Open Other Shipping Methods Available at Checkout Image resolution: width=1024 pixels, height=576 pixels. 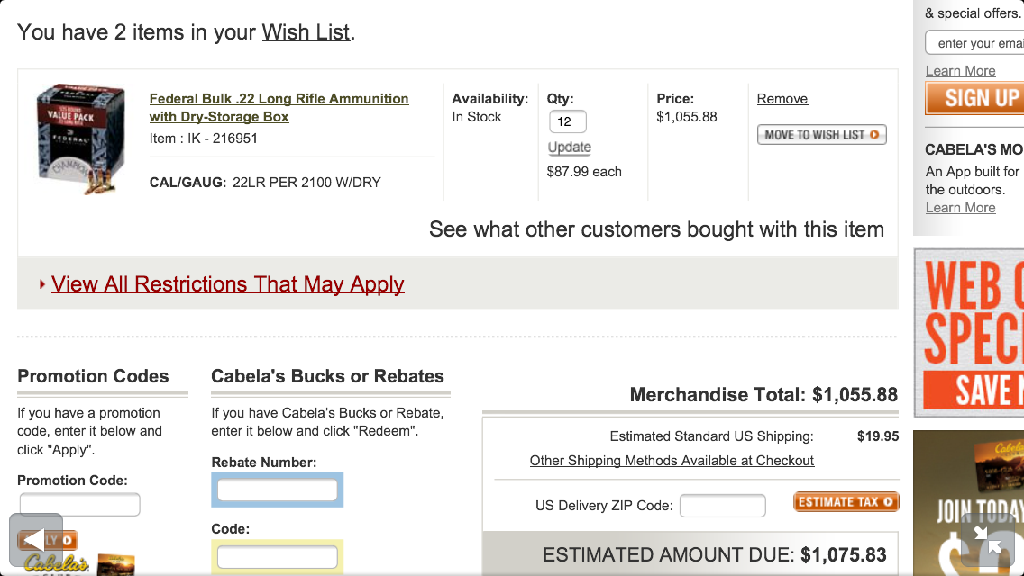pyautogui.click(x=672, y=460)
